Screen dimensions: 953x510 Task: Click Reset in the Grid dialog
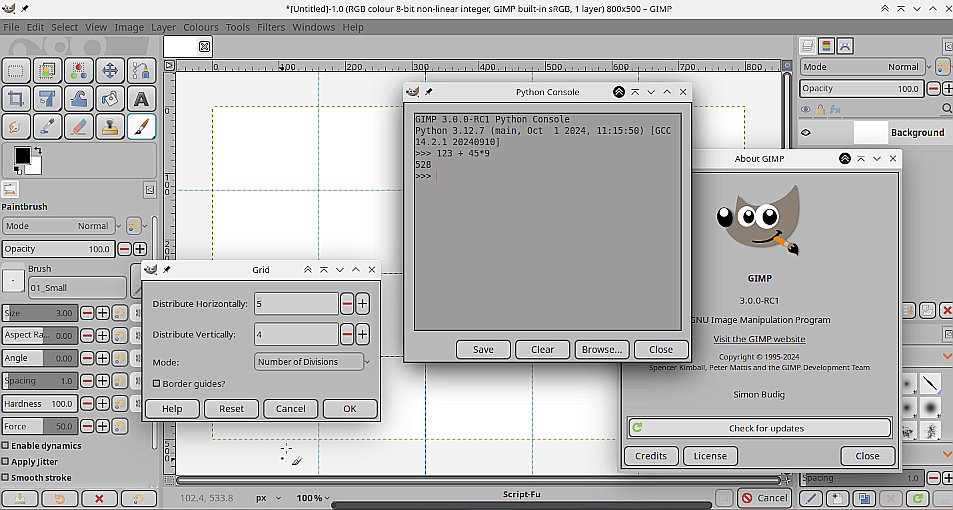click(x=232, y=408)
